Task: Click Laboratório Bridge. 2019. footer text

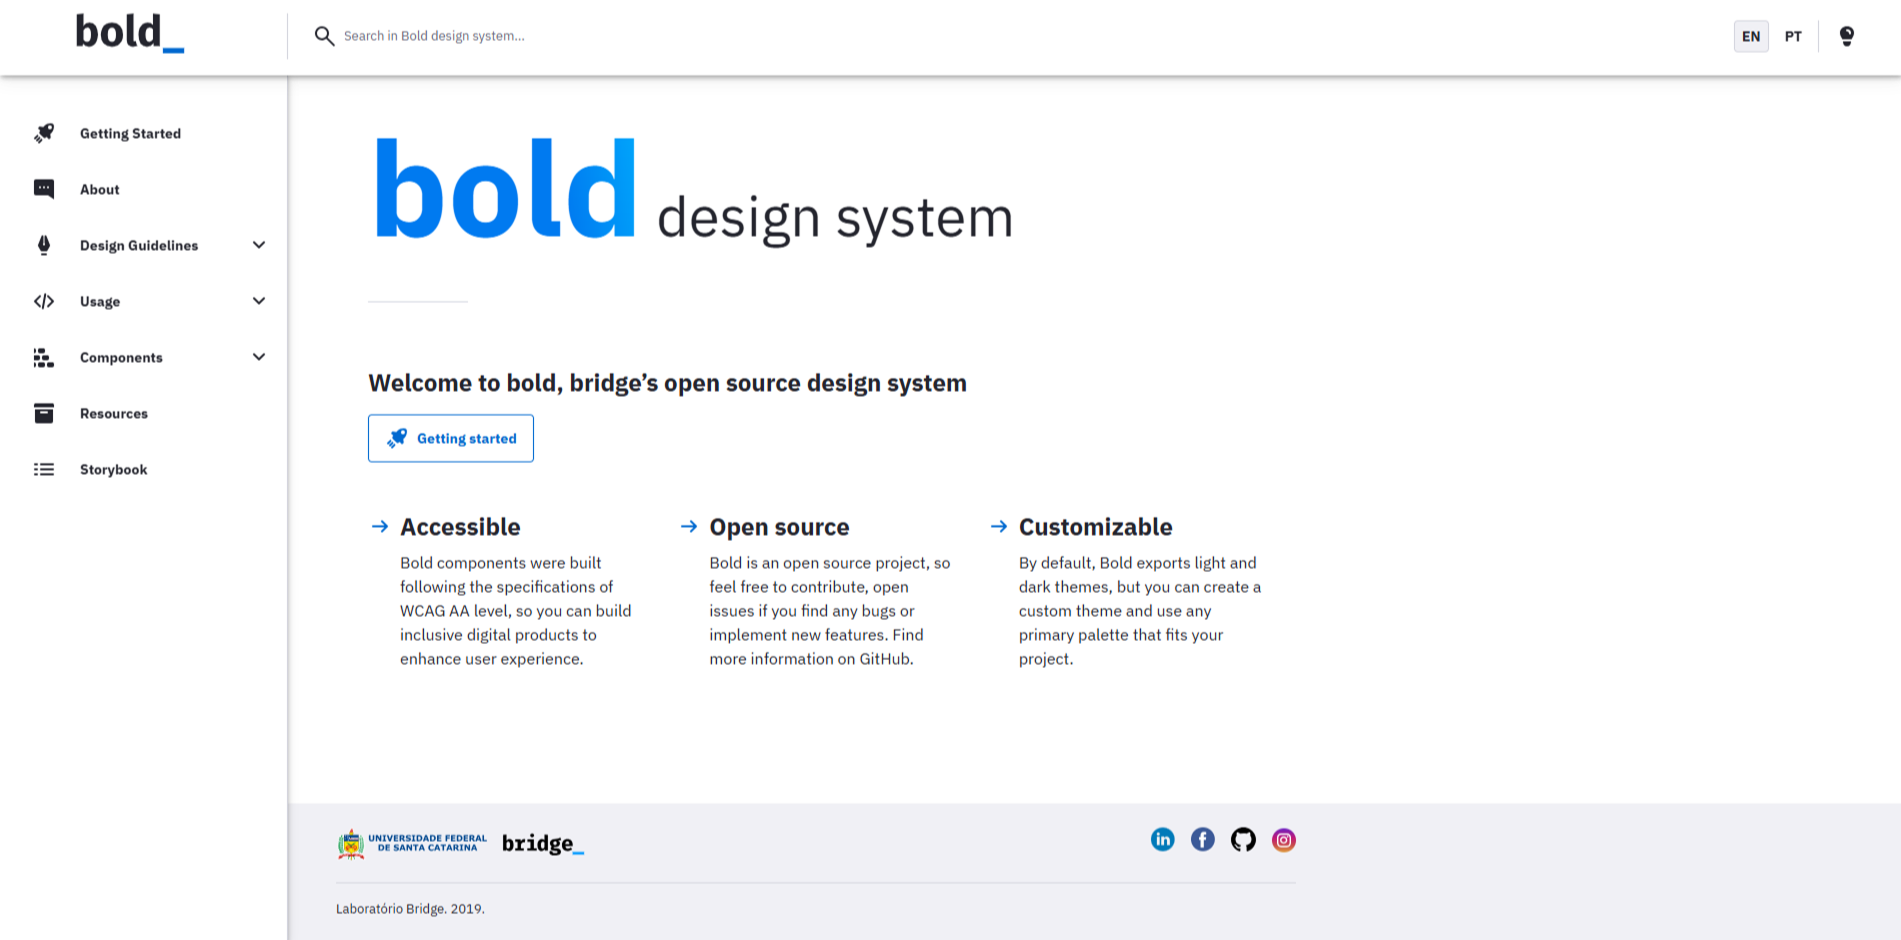Action: [x=410, y=909]
